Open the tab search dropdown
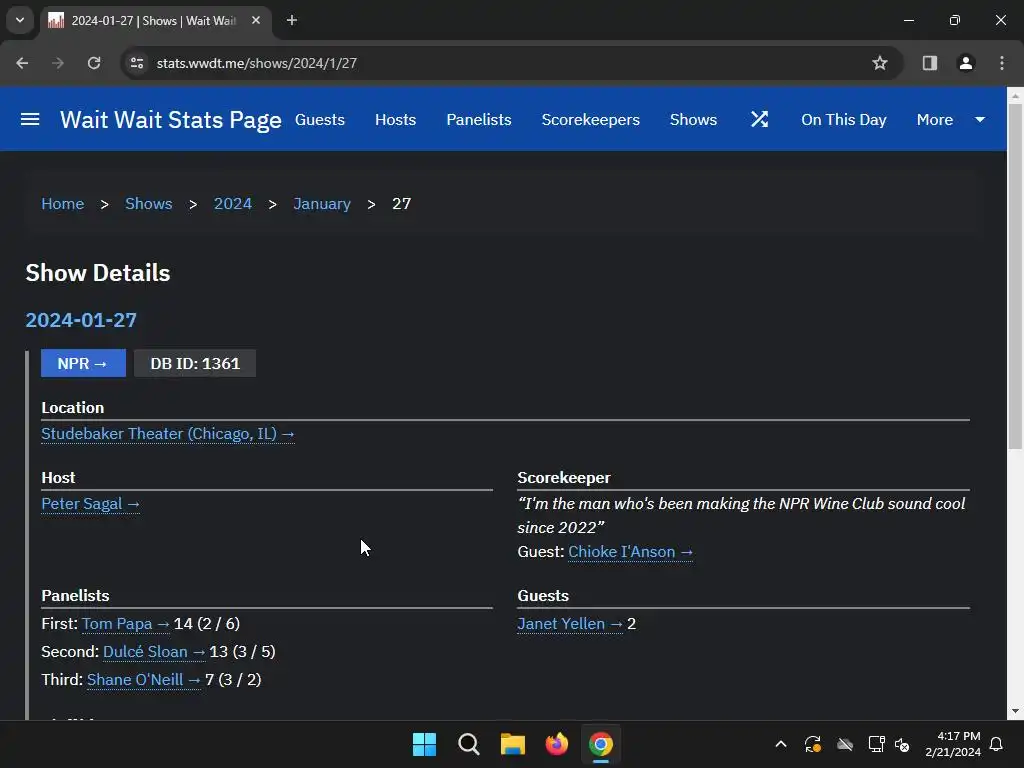1024x768 pixels. (x=20, y=20)
